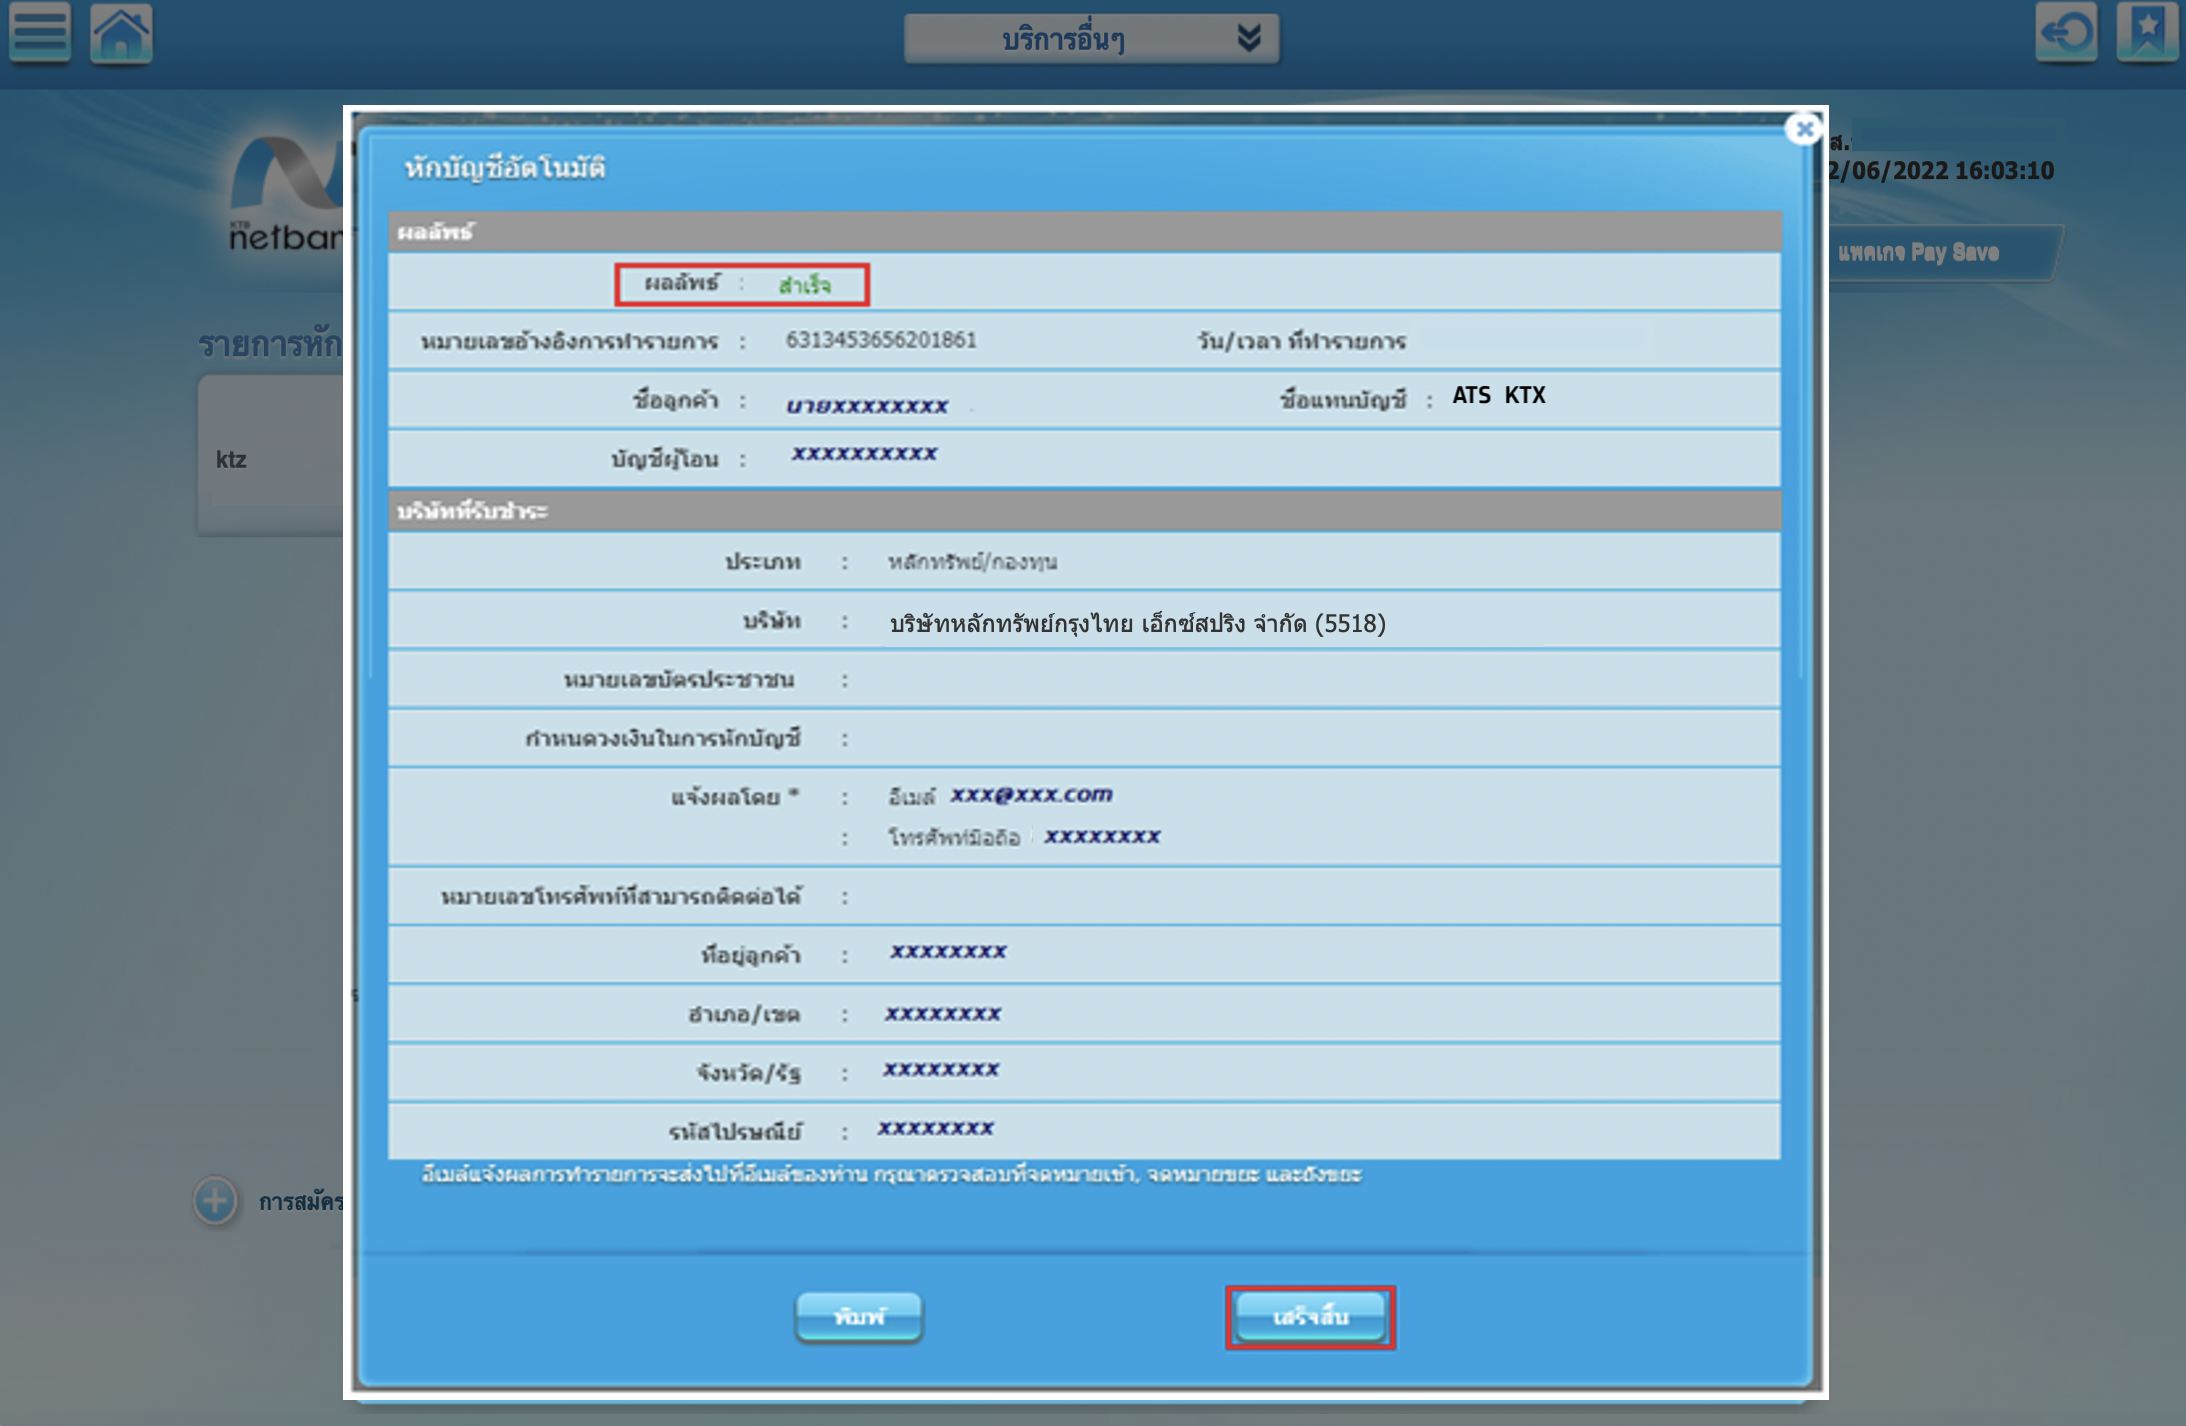This screenshot has width=2186, height=1426.
Task: Click the reference number 6313453656201861
Action: coord(881,340)
